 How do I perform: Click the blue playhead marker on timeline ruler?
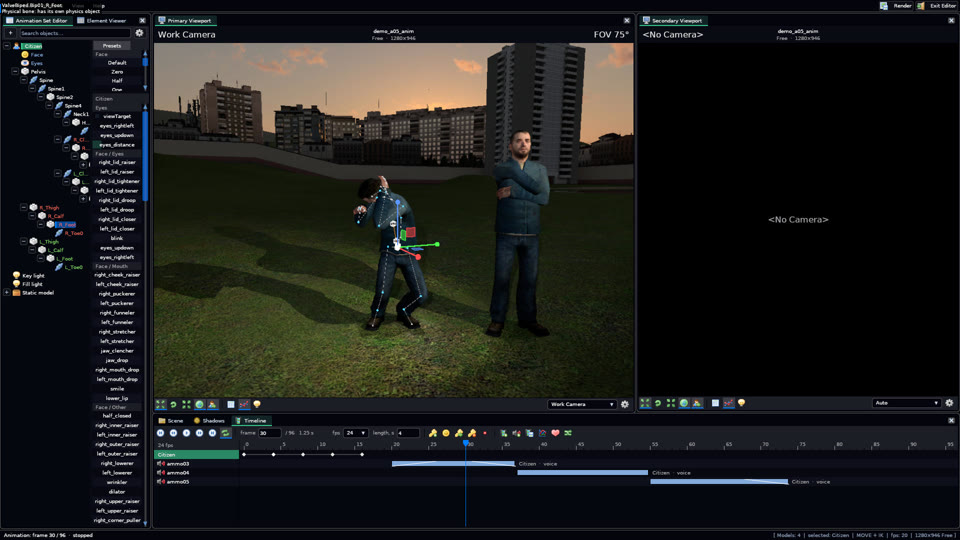(466, 443)
